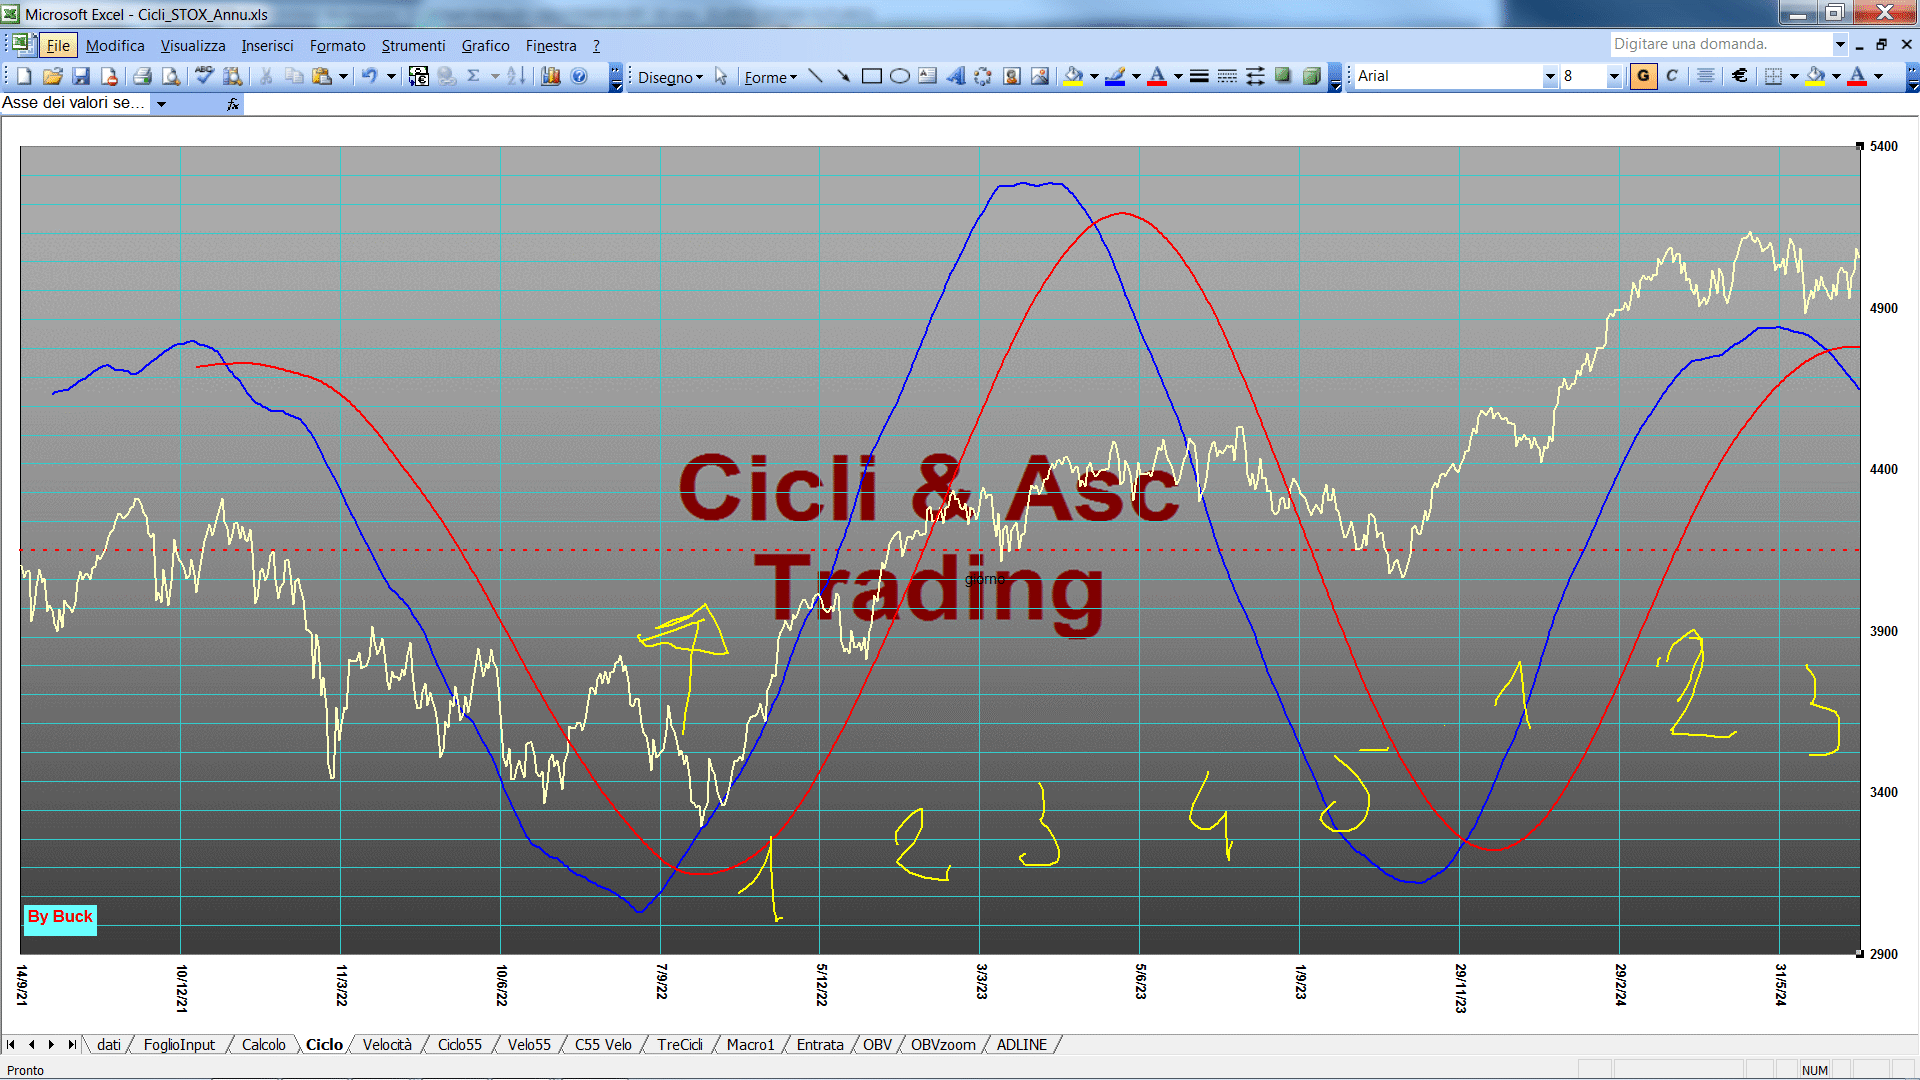Image resolution: width=1920 pixels, height=1080 pixels.
Task: Click the Copy icon
Action: pyautogui.click(x=294, y=76)
